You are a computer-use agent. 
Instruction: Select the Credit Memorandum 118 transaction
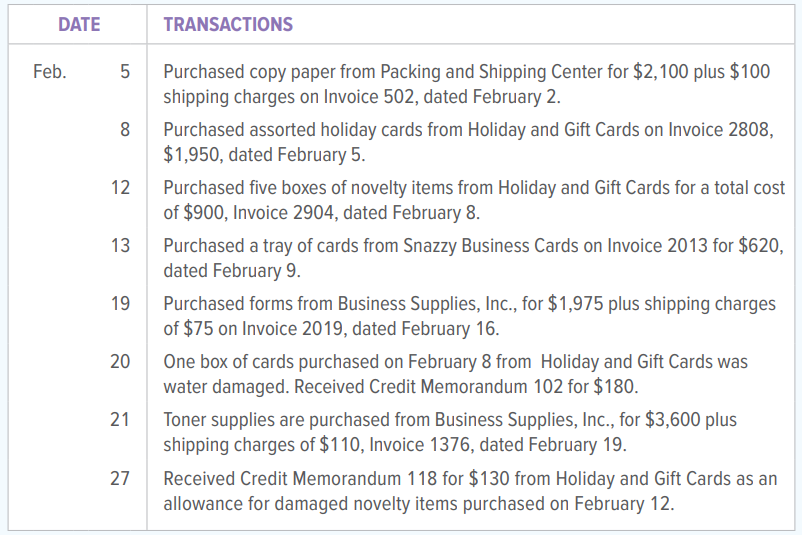pyautogui.click(x=470, y=491)
